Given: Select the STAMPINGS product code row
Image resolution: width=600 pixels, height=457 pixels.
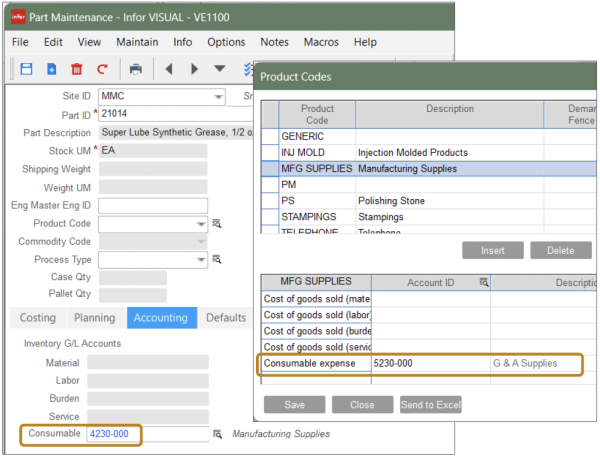Looking at the screenshot, I should pyautogui.click(x=429, y=217).
